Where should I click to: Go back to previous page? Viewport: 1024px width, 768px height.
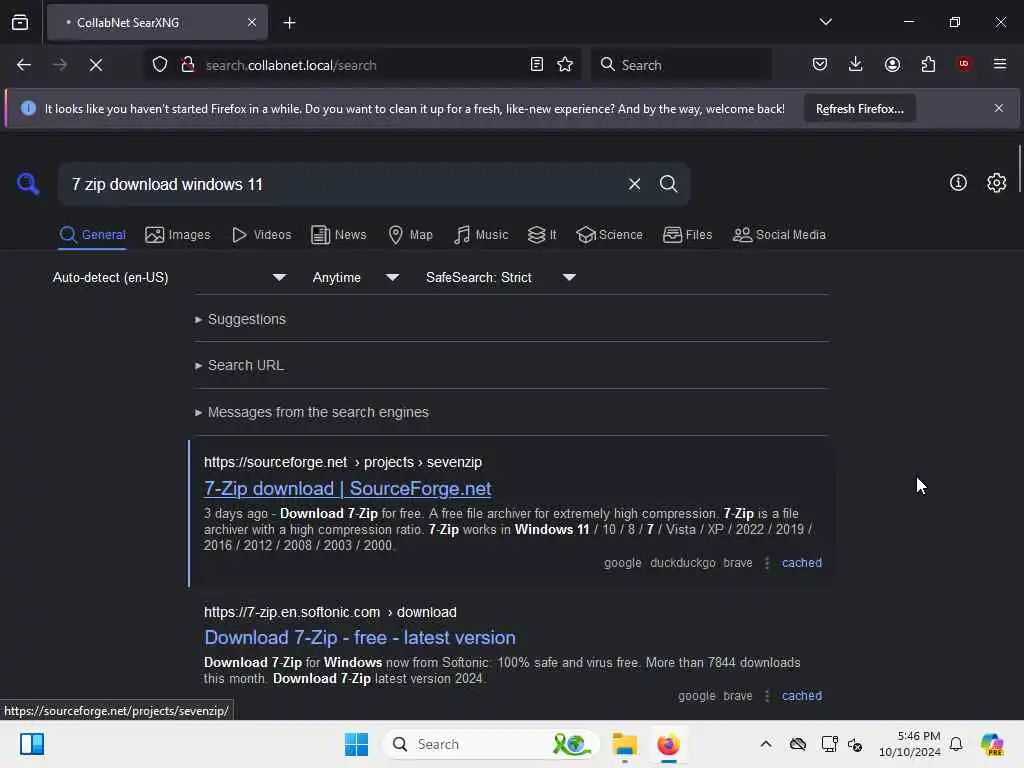(x=24, y=65)
